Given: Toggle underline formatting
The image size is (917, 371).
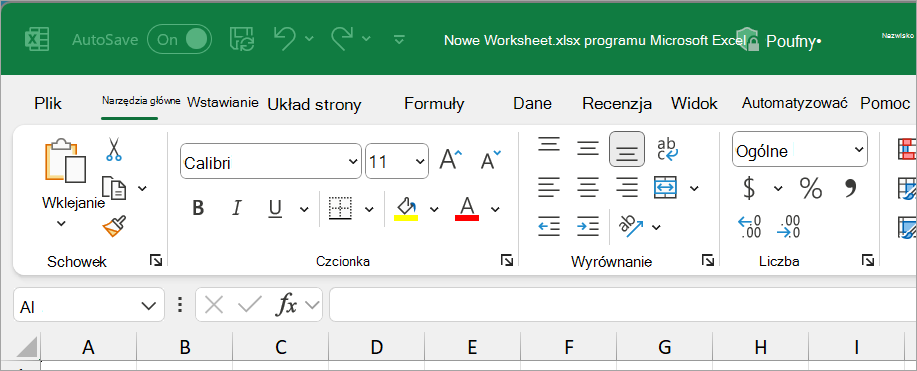Looking at the screenshot, I should click(275, 208).
